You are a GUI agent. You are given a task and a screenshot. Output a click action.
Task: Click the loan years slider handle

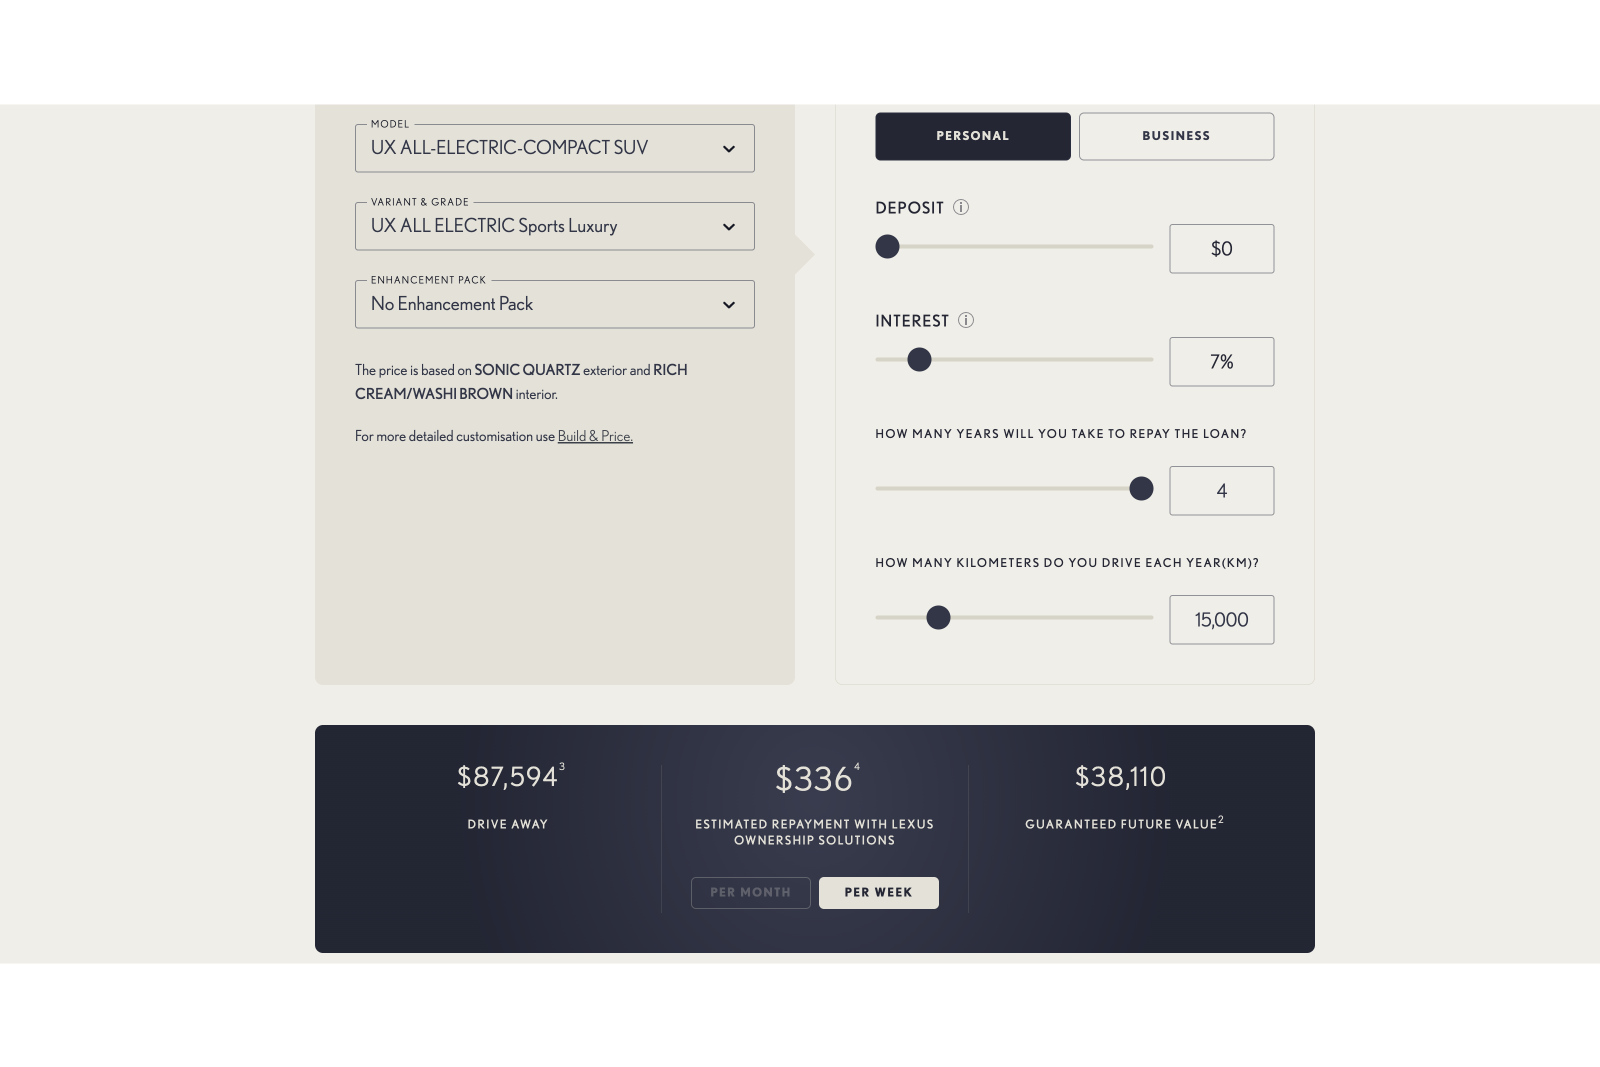(1141, 489)
